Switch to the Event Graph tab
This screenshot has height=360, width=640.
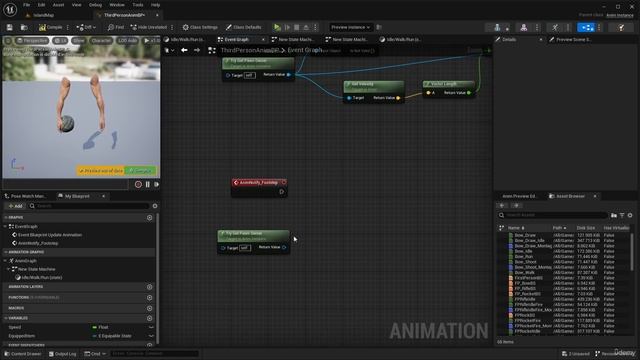(237, 40)
